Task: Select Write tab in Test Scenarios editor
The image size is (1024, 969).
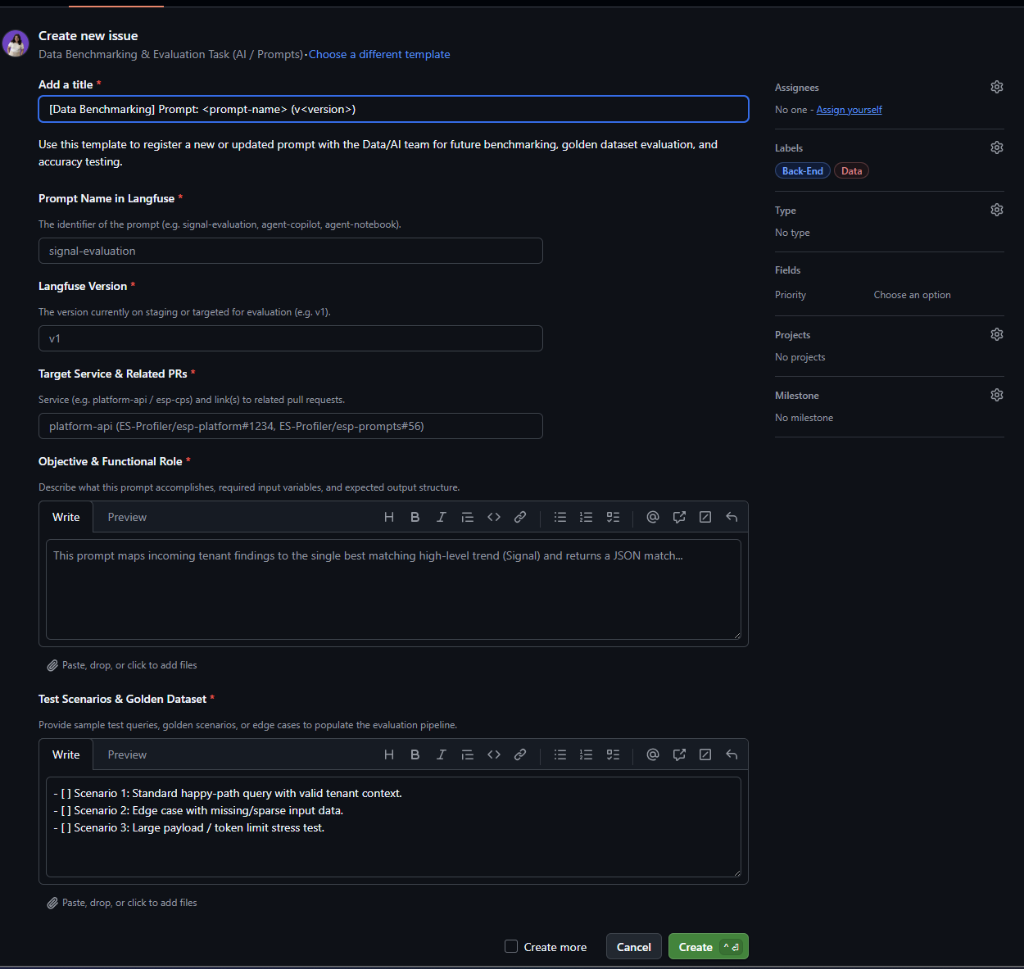Action: click(66, 755)
